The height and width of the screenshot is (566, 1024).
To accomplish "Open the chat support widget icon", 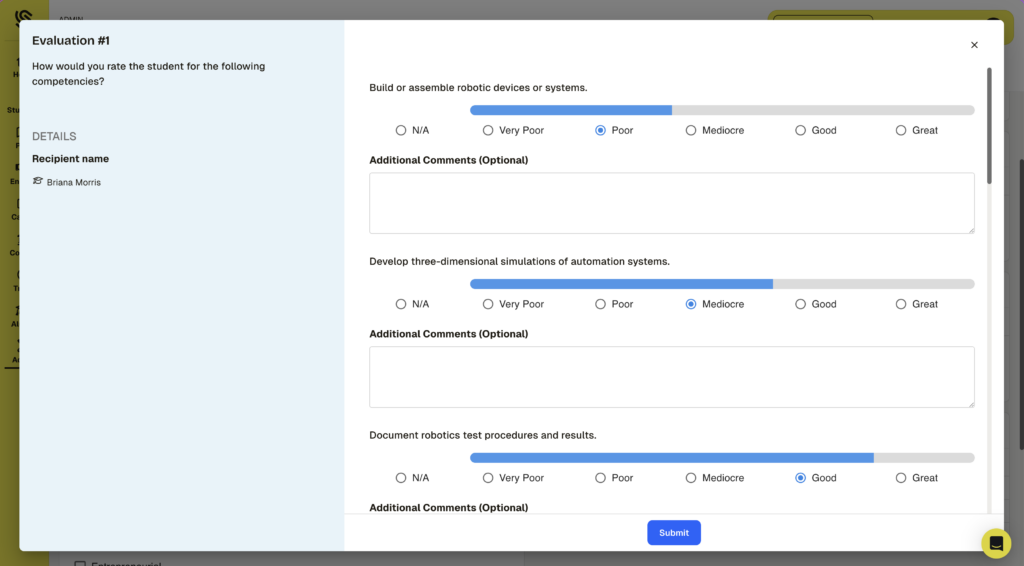I will [996, 543].
